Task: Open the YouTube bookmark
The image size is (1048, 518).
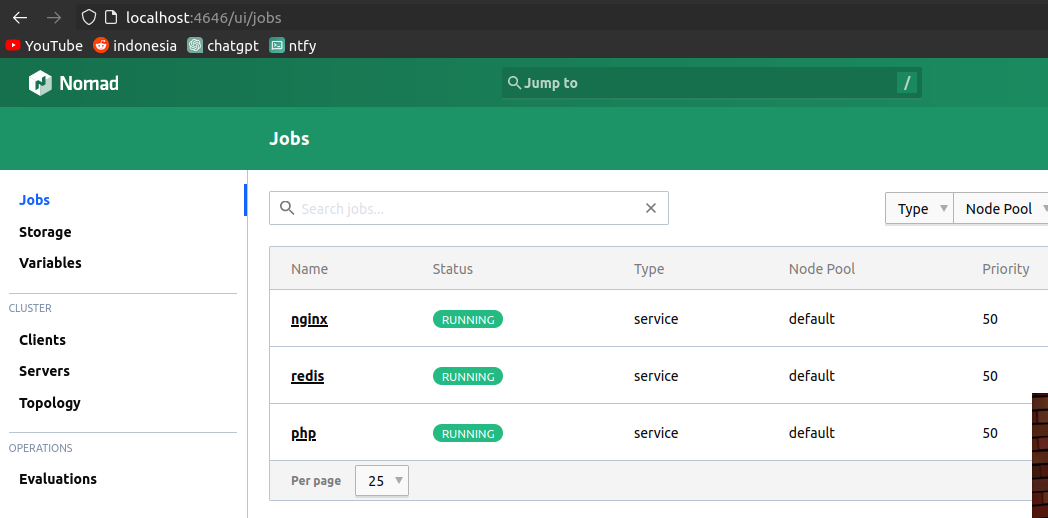Action: [x=45, y=45]
